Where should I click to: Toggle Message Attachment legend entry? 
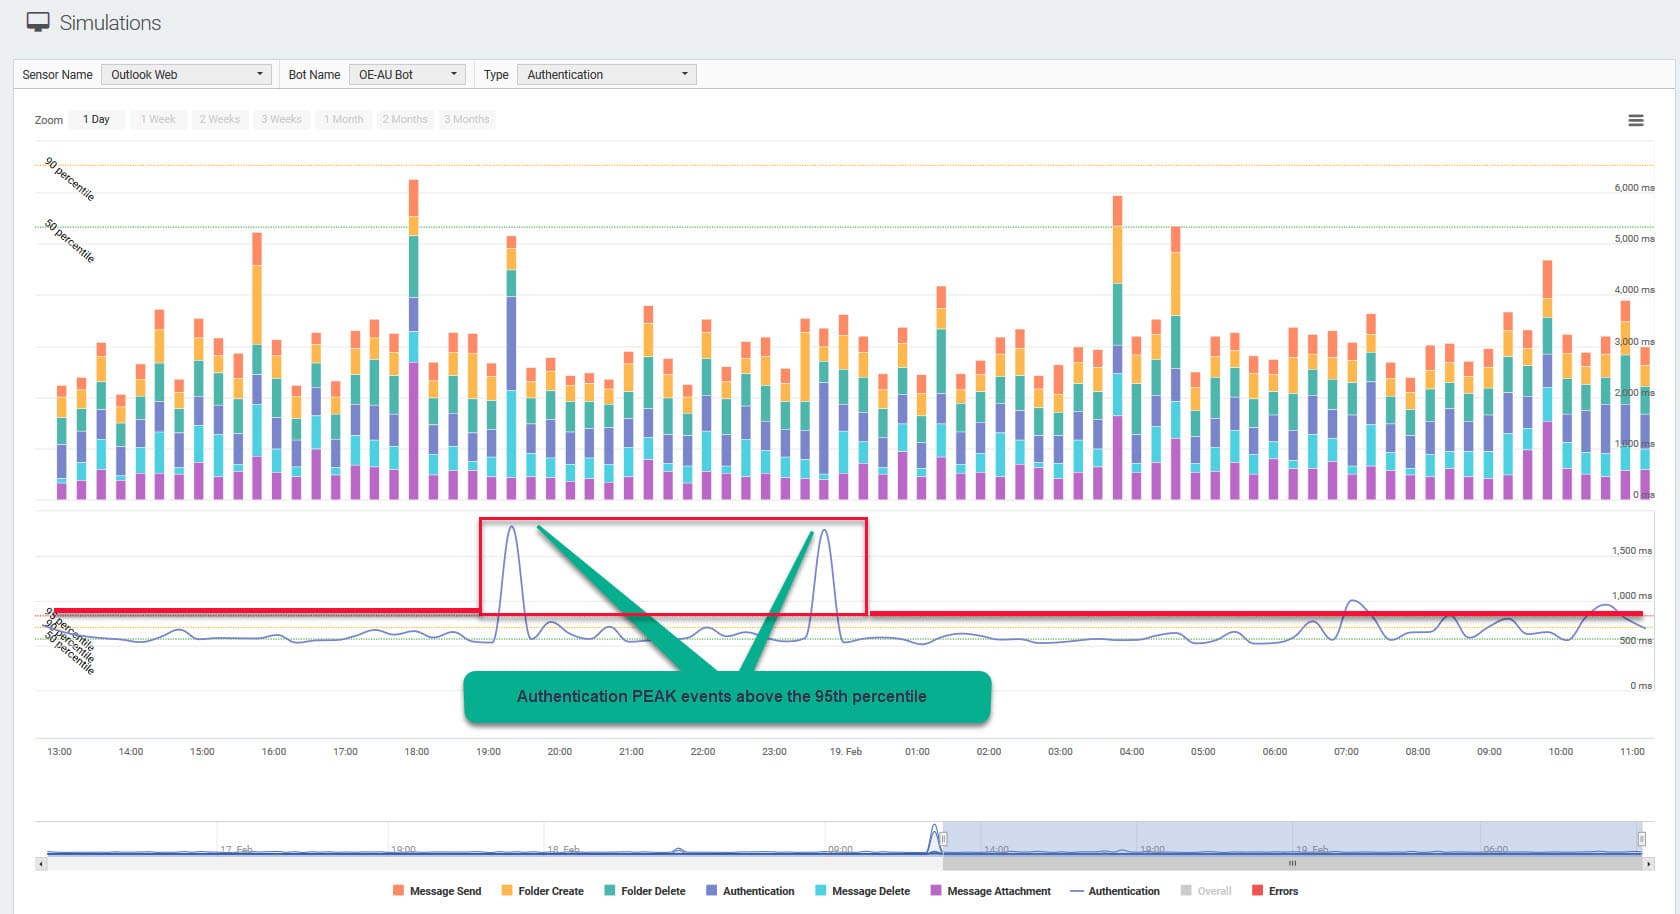click(998, 891)
